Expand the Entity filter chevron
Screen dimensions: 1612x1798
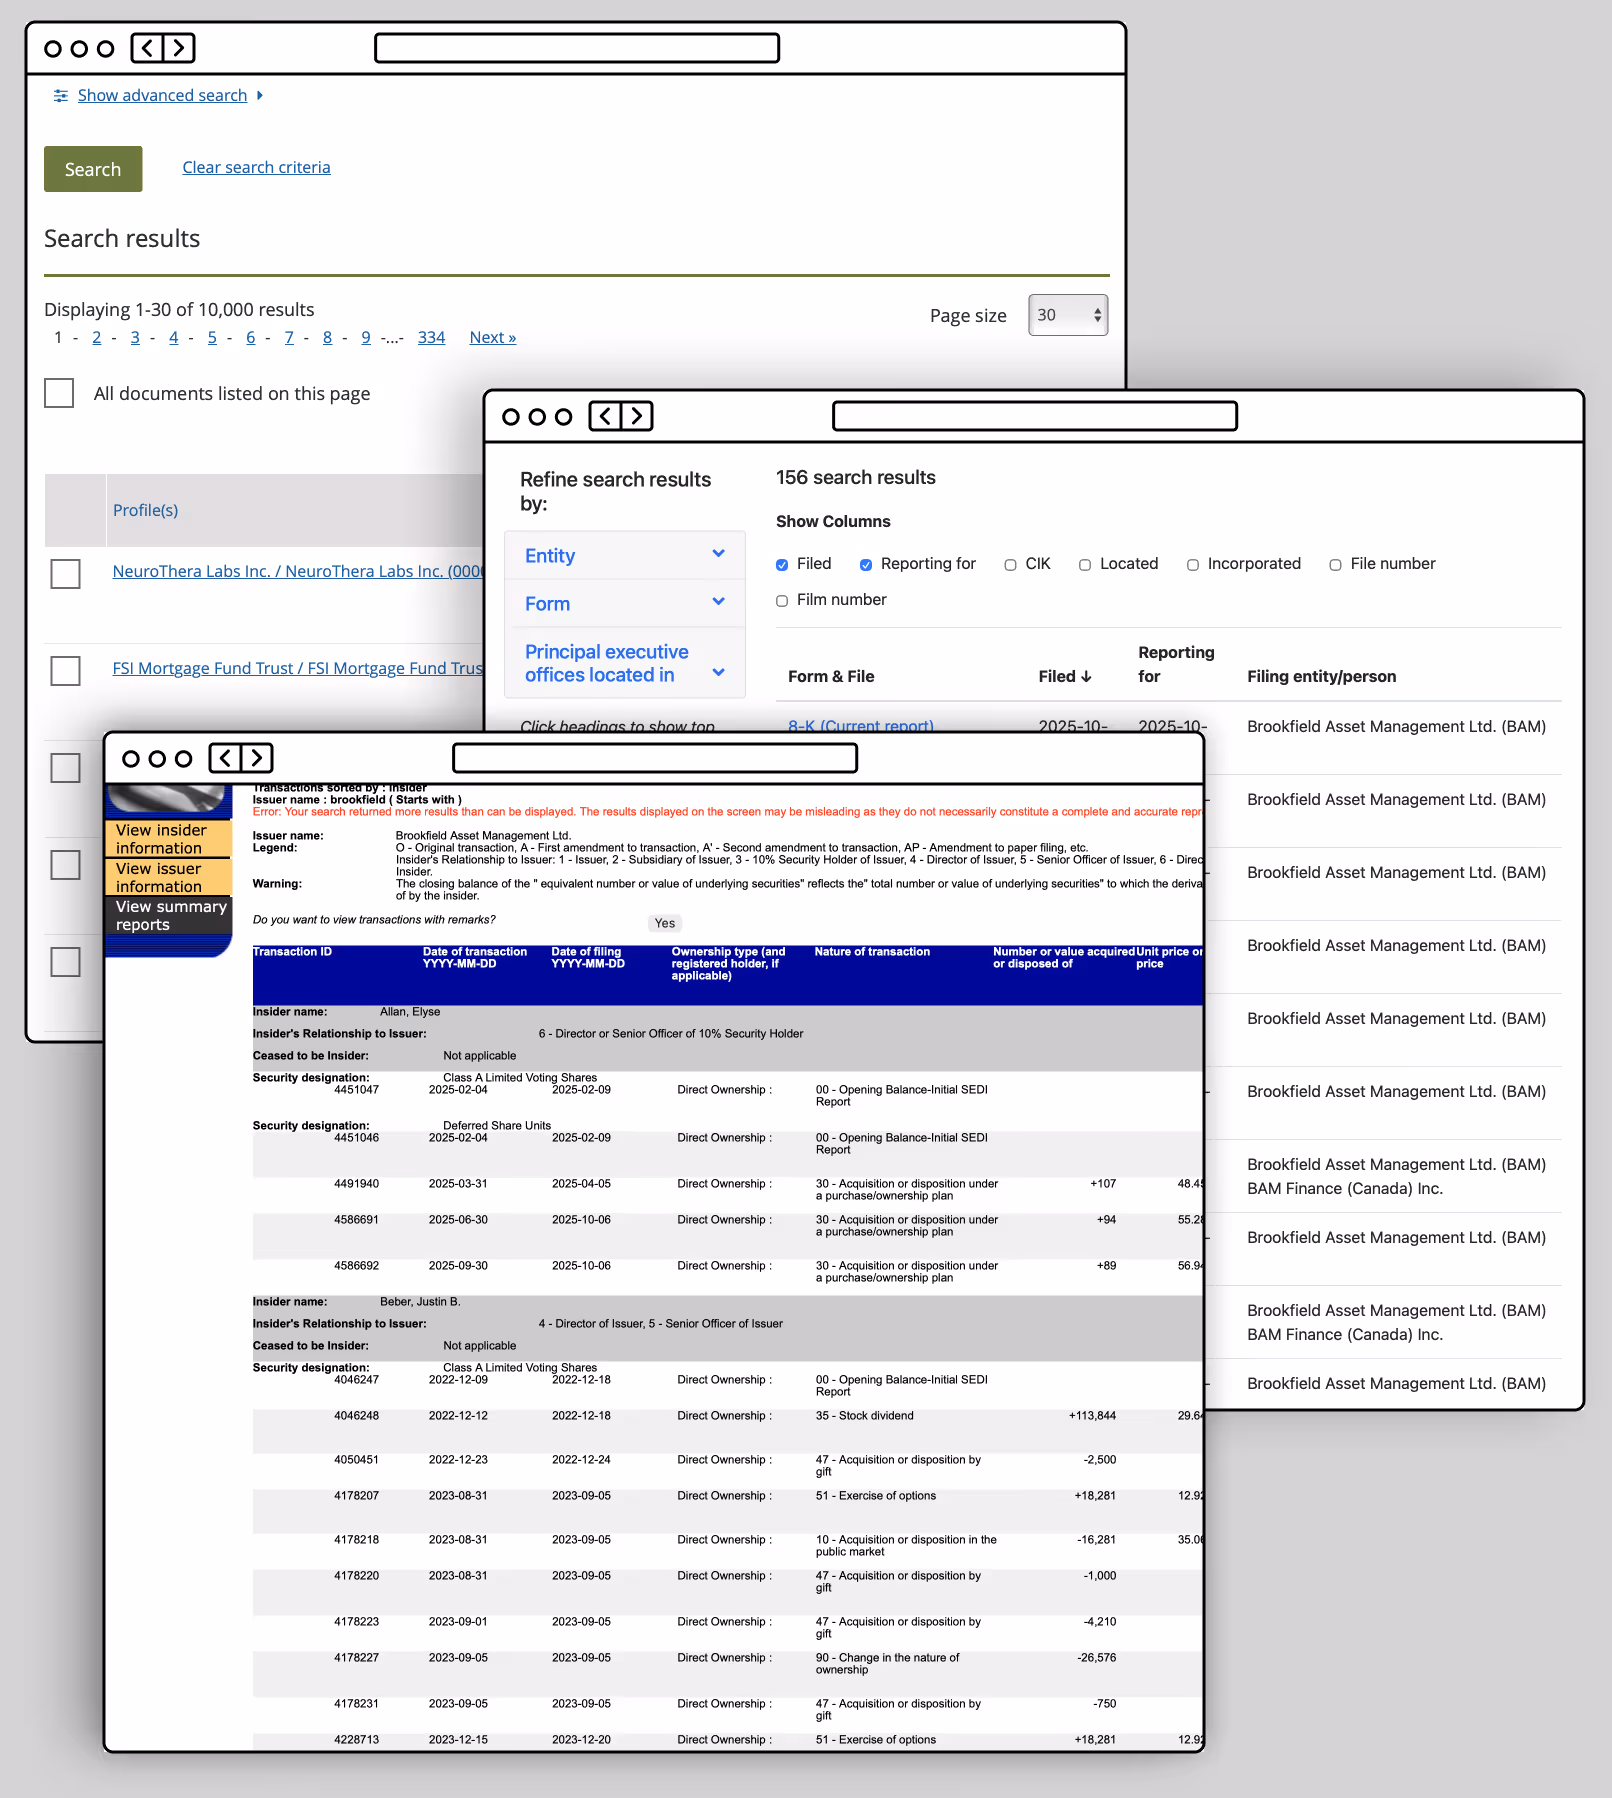pos(718,554)
